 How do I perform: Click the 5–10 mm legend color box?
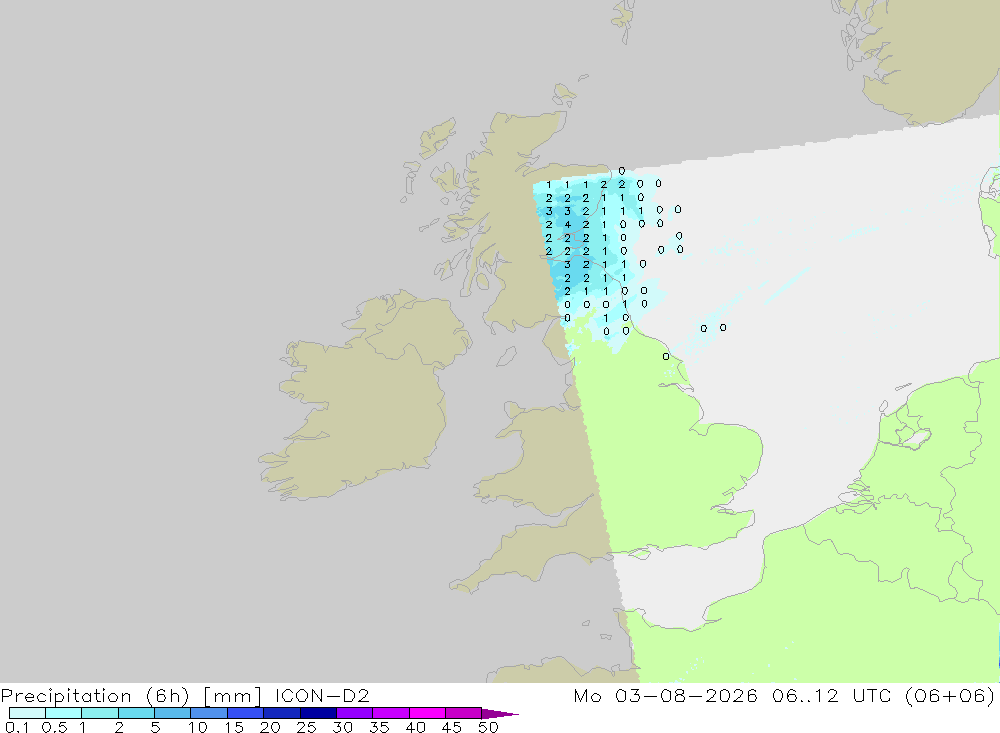pos(173,713)
